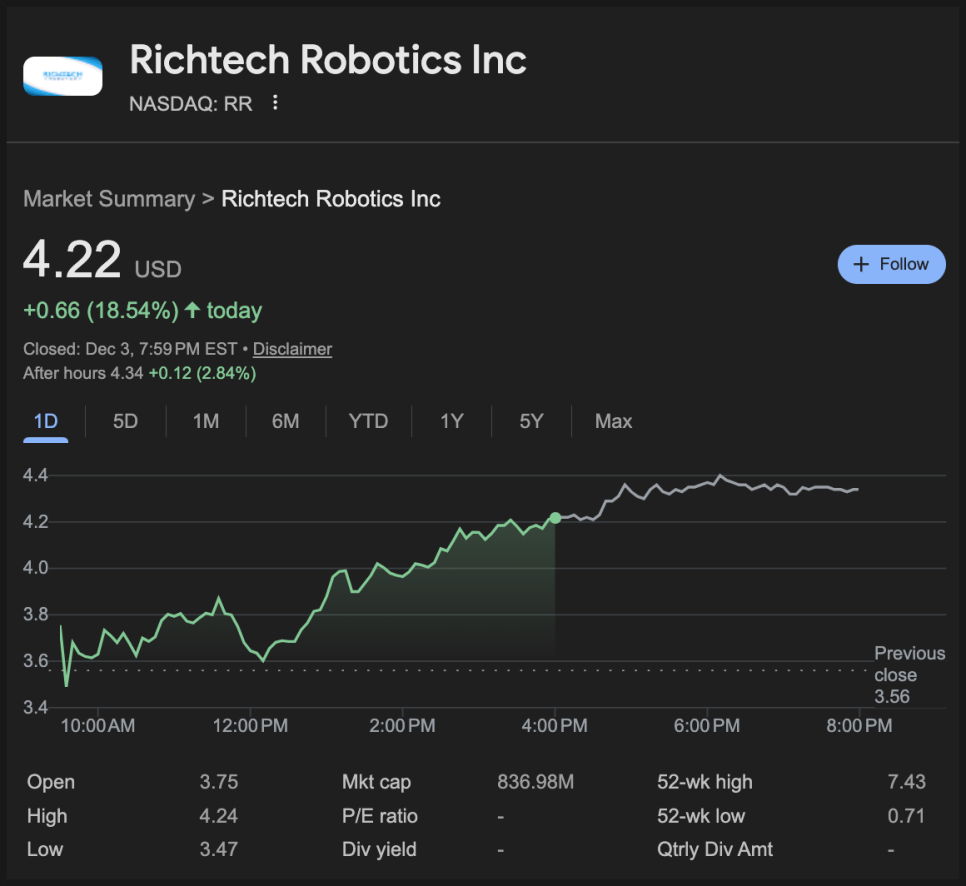Click the Mkt cap value 836.98M
The height and width of the screenshot is (886, 966).
coord(535,782)
